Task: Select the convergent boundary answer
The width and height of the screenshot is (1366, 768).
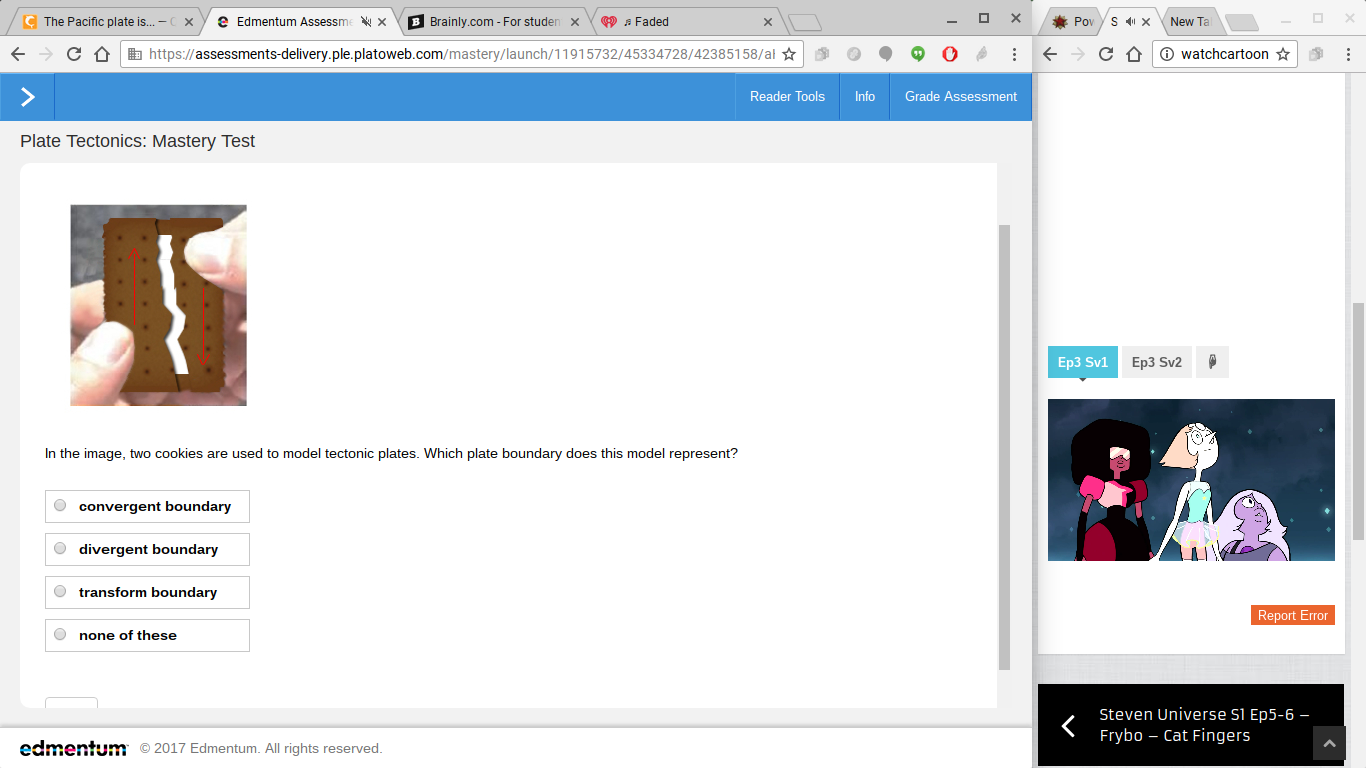Action: (147, 506)
